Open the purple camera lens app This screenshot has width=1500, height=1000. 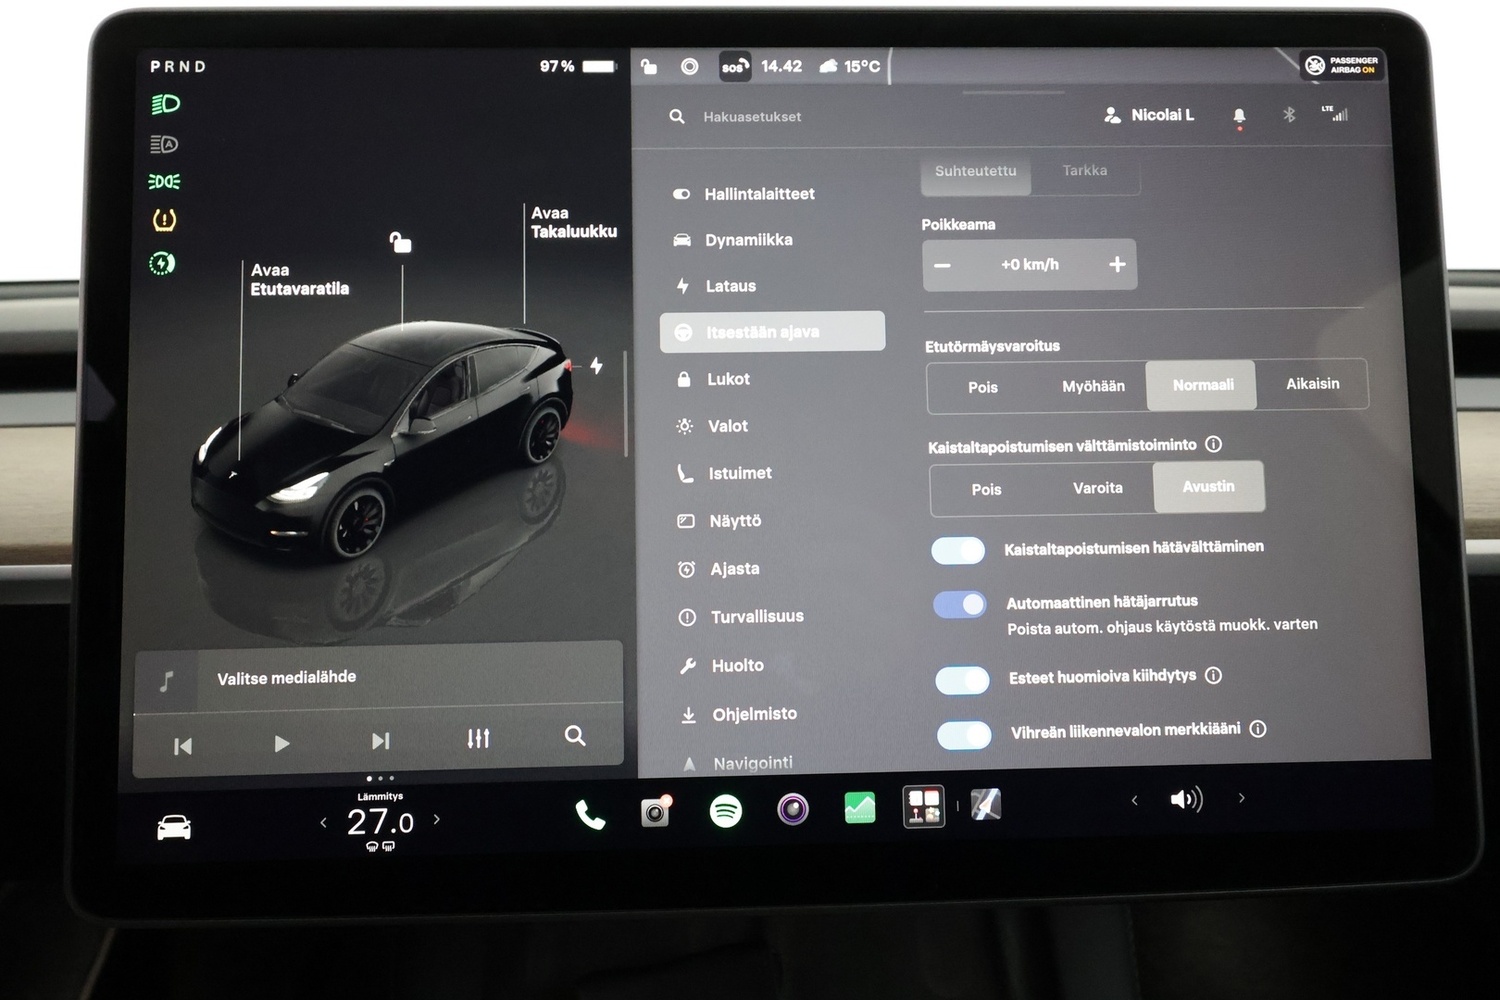(x=793, y=808)
